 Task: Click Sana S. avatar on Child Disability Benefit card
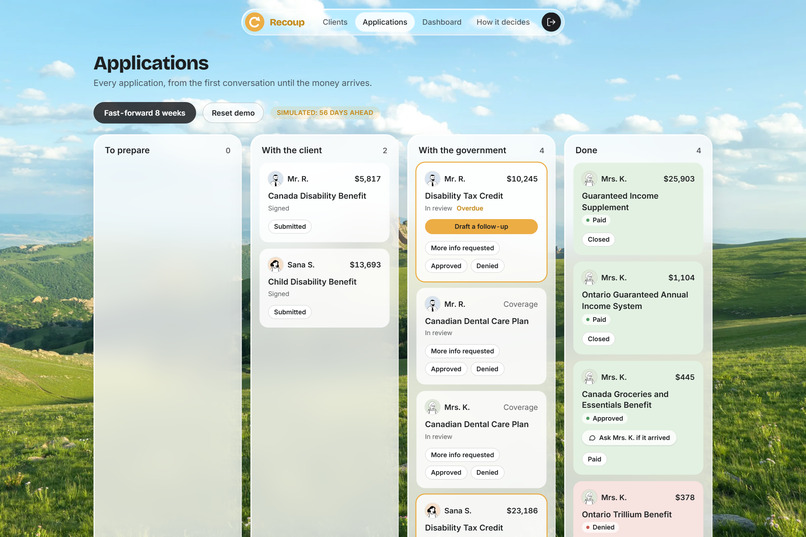(276, 265)
